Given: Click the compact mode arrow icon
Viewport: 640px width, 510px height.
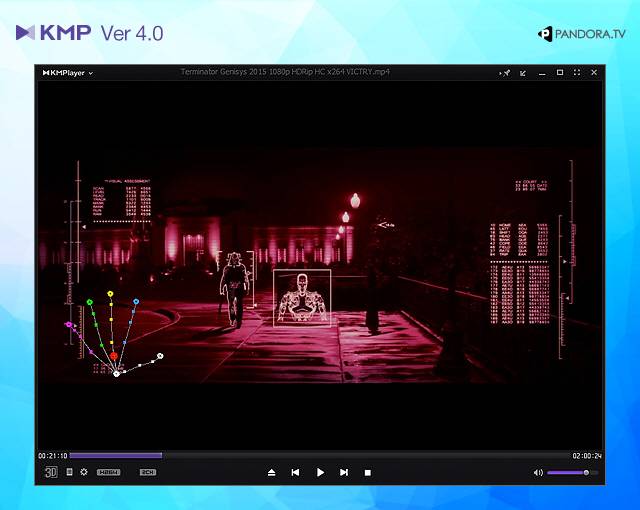Looking at the screenshot, I should [523, 73].
